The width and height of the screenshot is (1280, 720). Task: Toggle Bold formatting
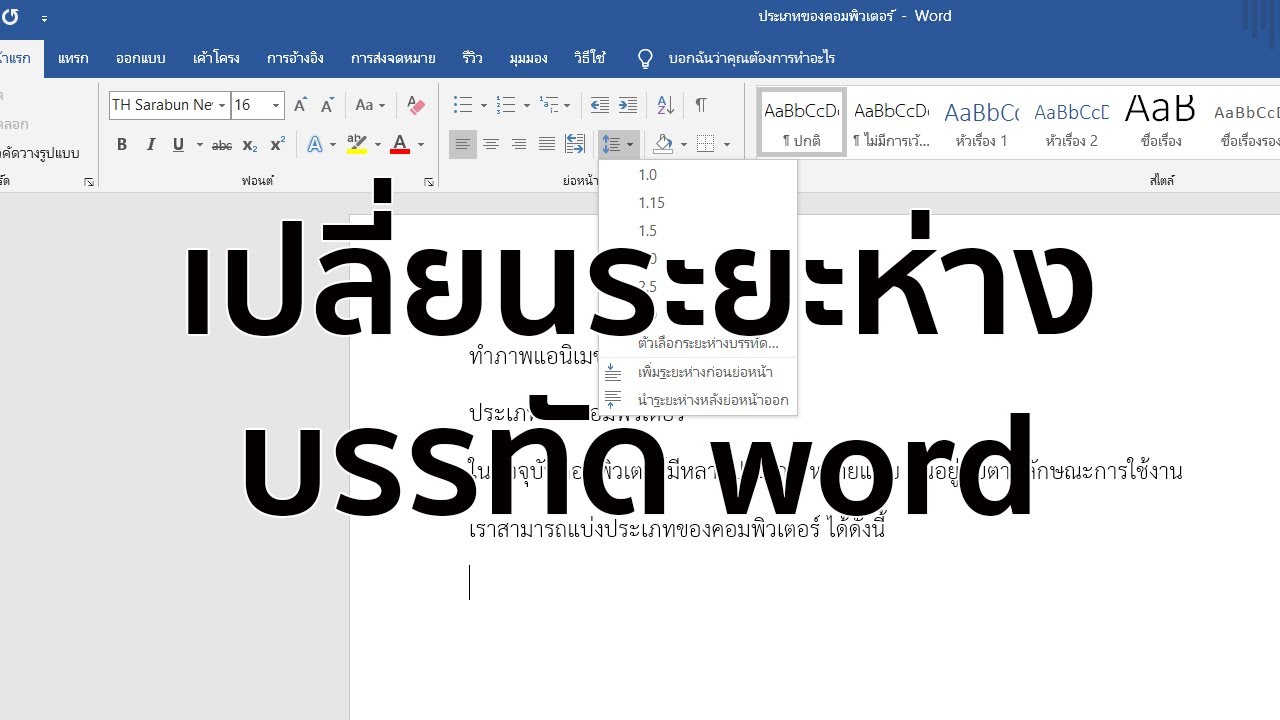(x=122, y=145)
